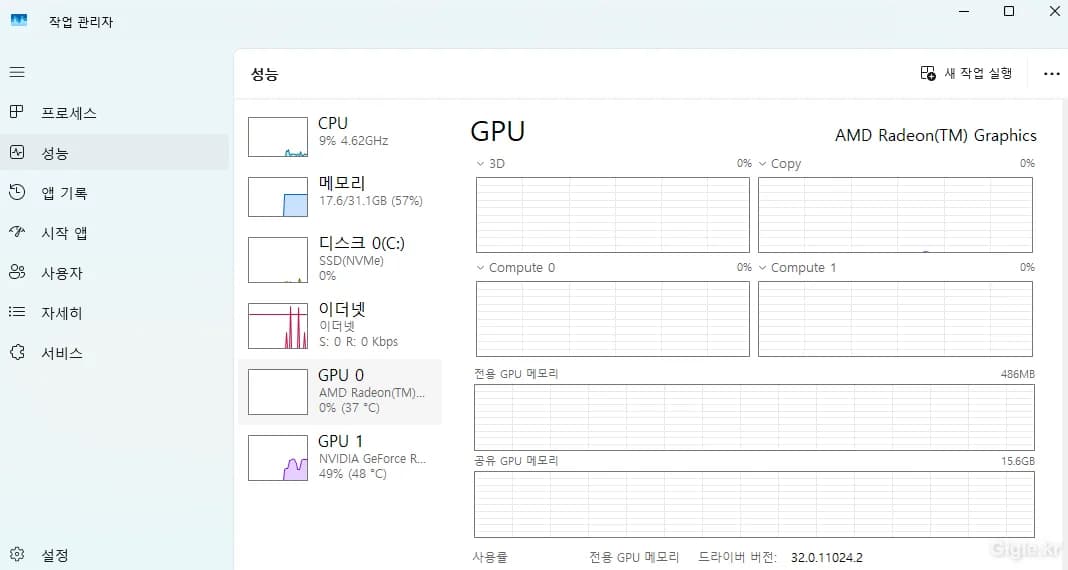The width and height of the screenshot is (1068, 570).
Task: Click driver version 32.0.11024.2
Action: [x=827, y=558]
